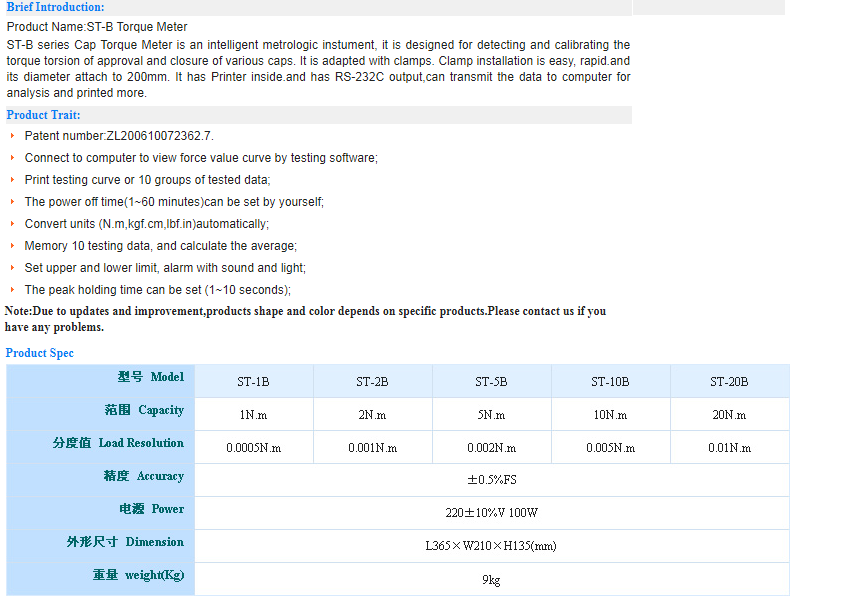This screenshot has width=847, height=604.
Task: Click the 9kg weight value
Action: click(491, 580)
